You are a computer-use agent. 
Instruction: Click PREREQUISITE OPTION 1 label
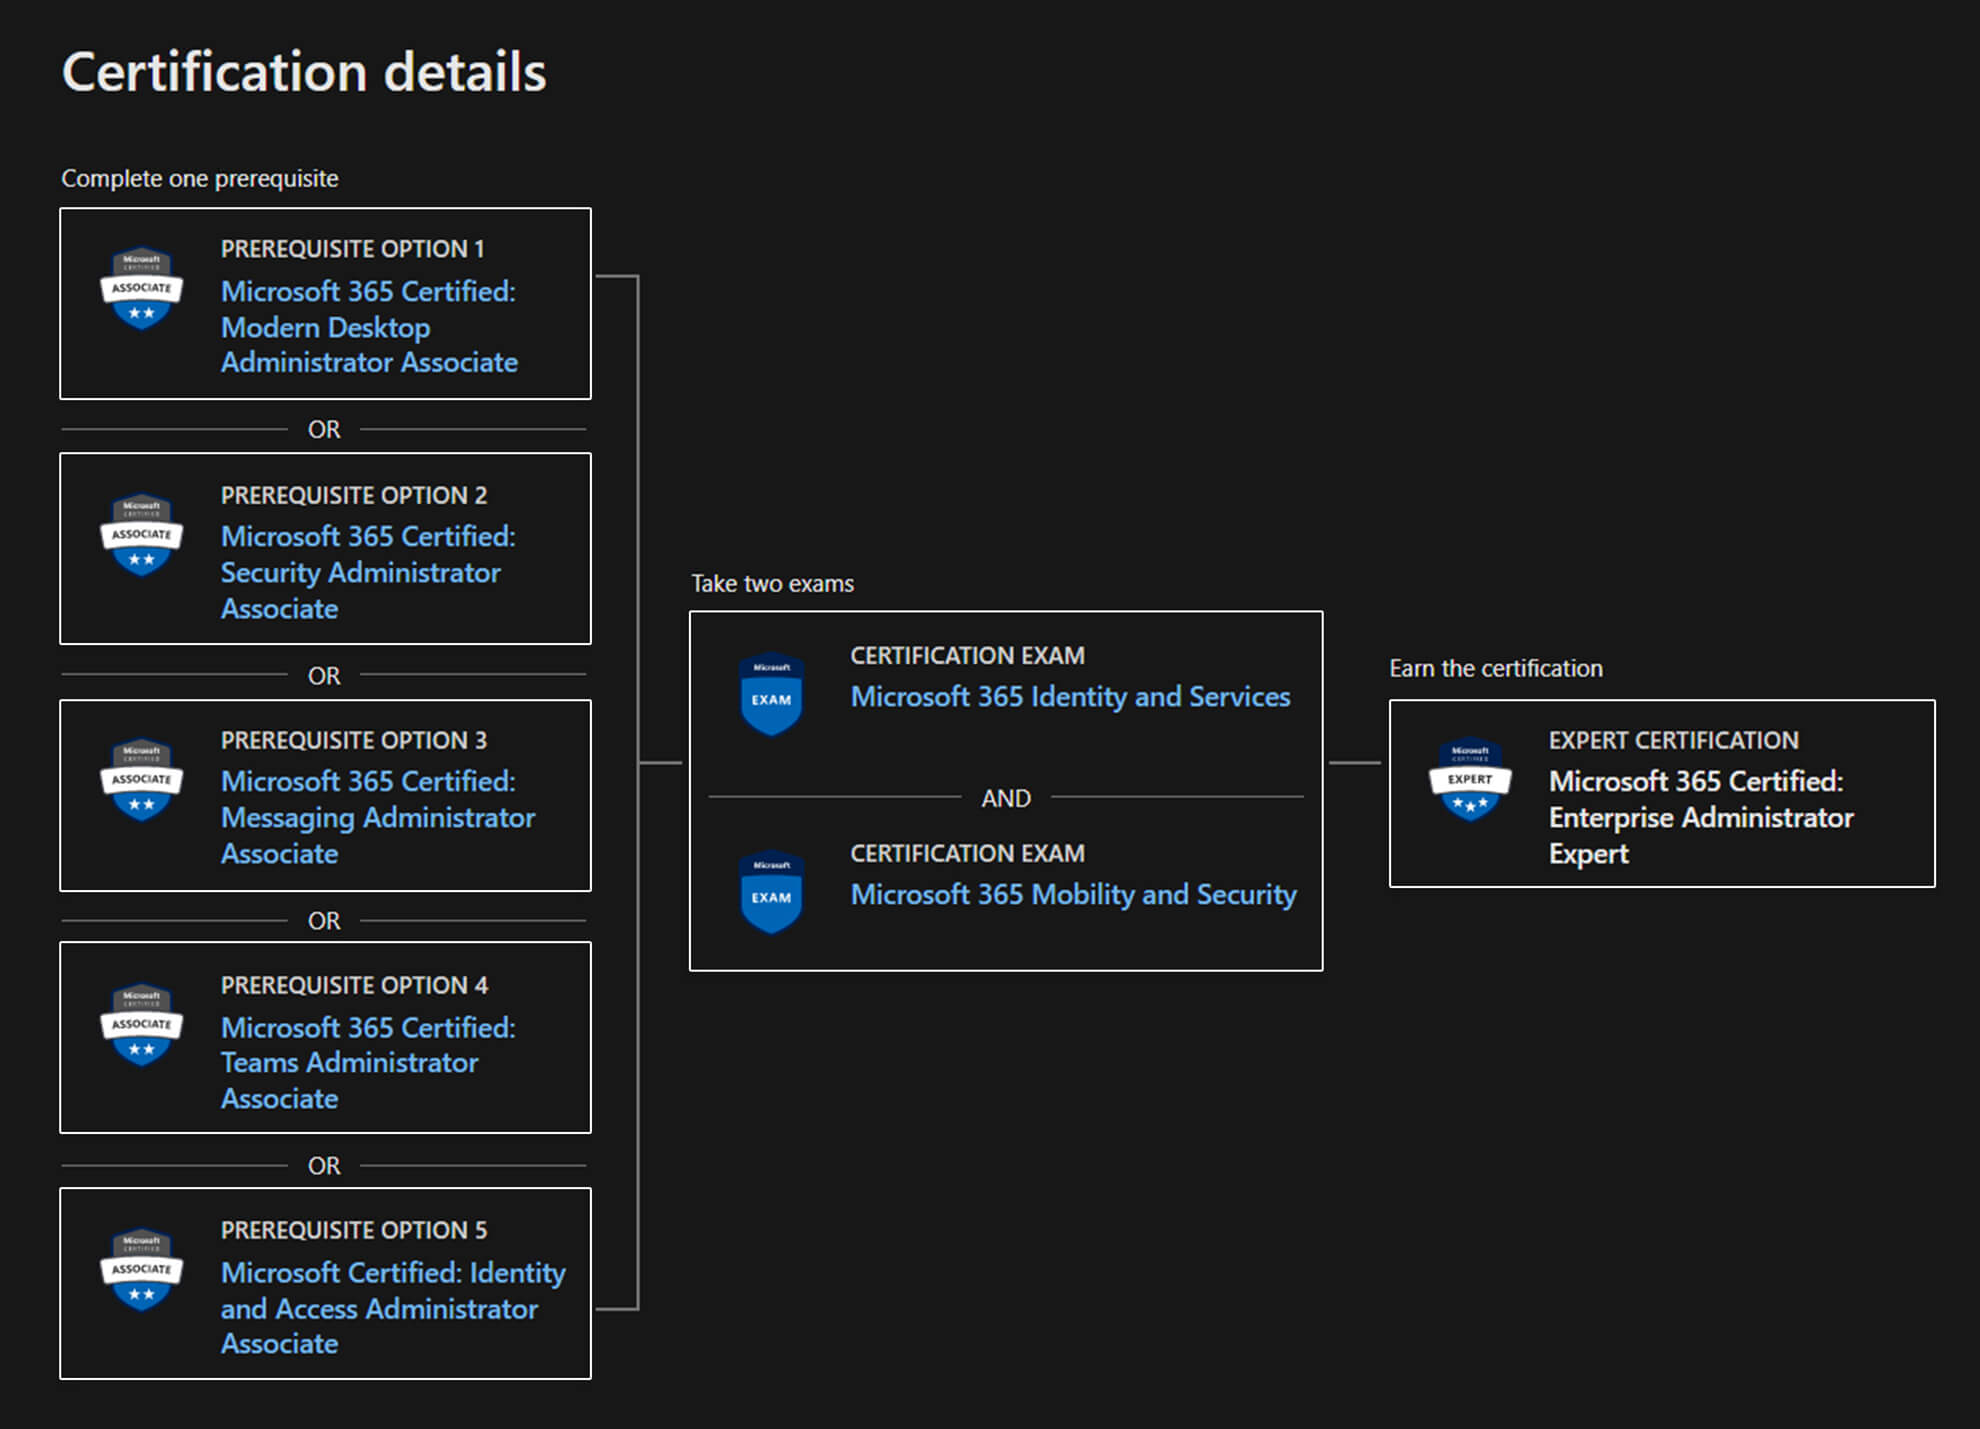(x=352, y=249)
